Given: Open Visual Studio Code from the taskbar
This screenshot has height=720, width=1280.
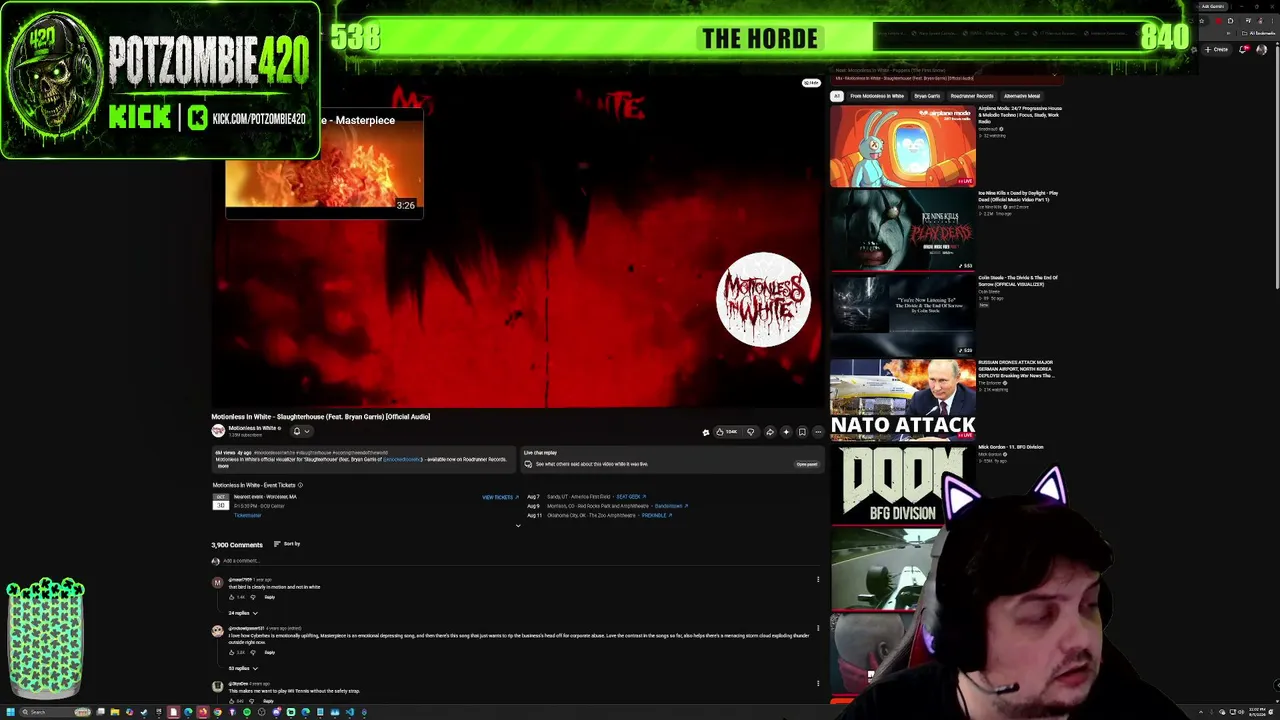Looking at the screenshot, I should click(x=349, y=712).
